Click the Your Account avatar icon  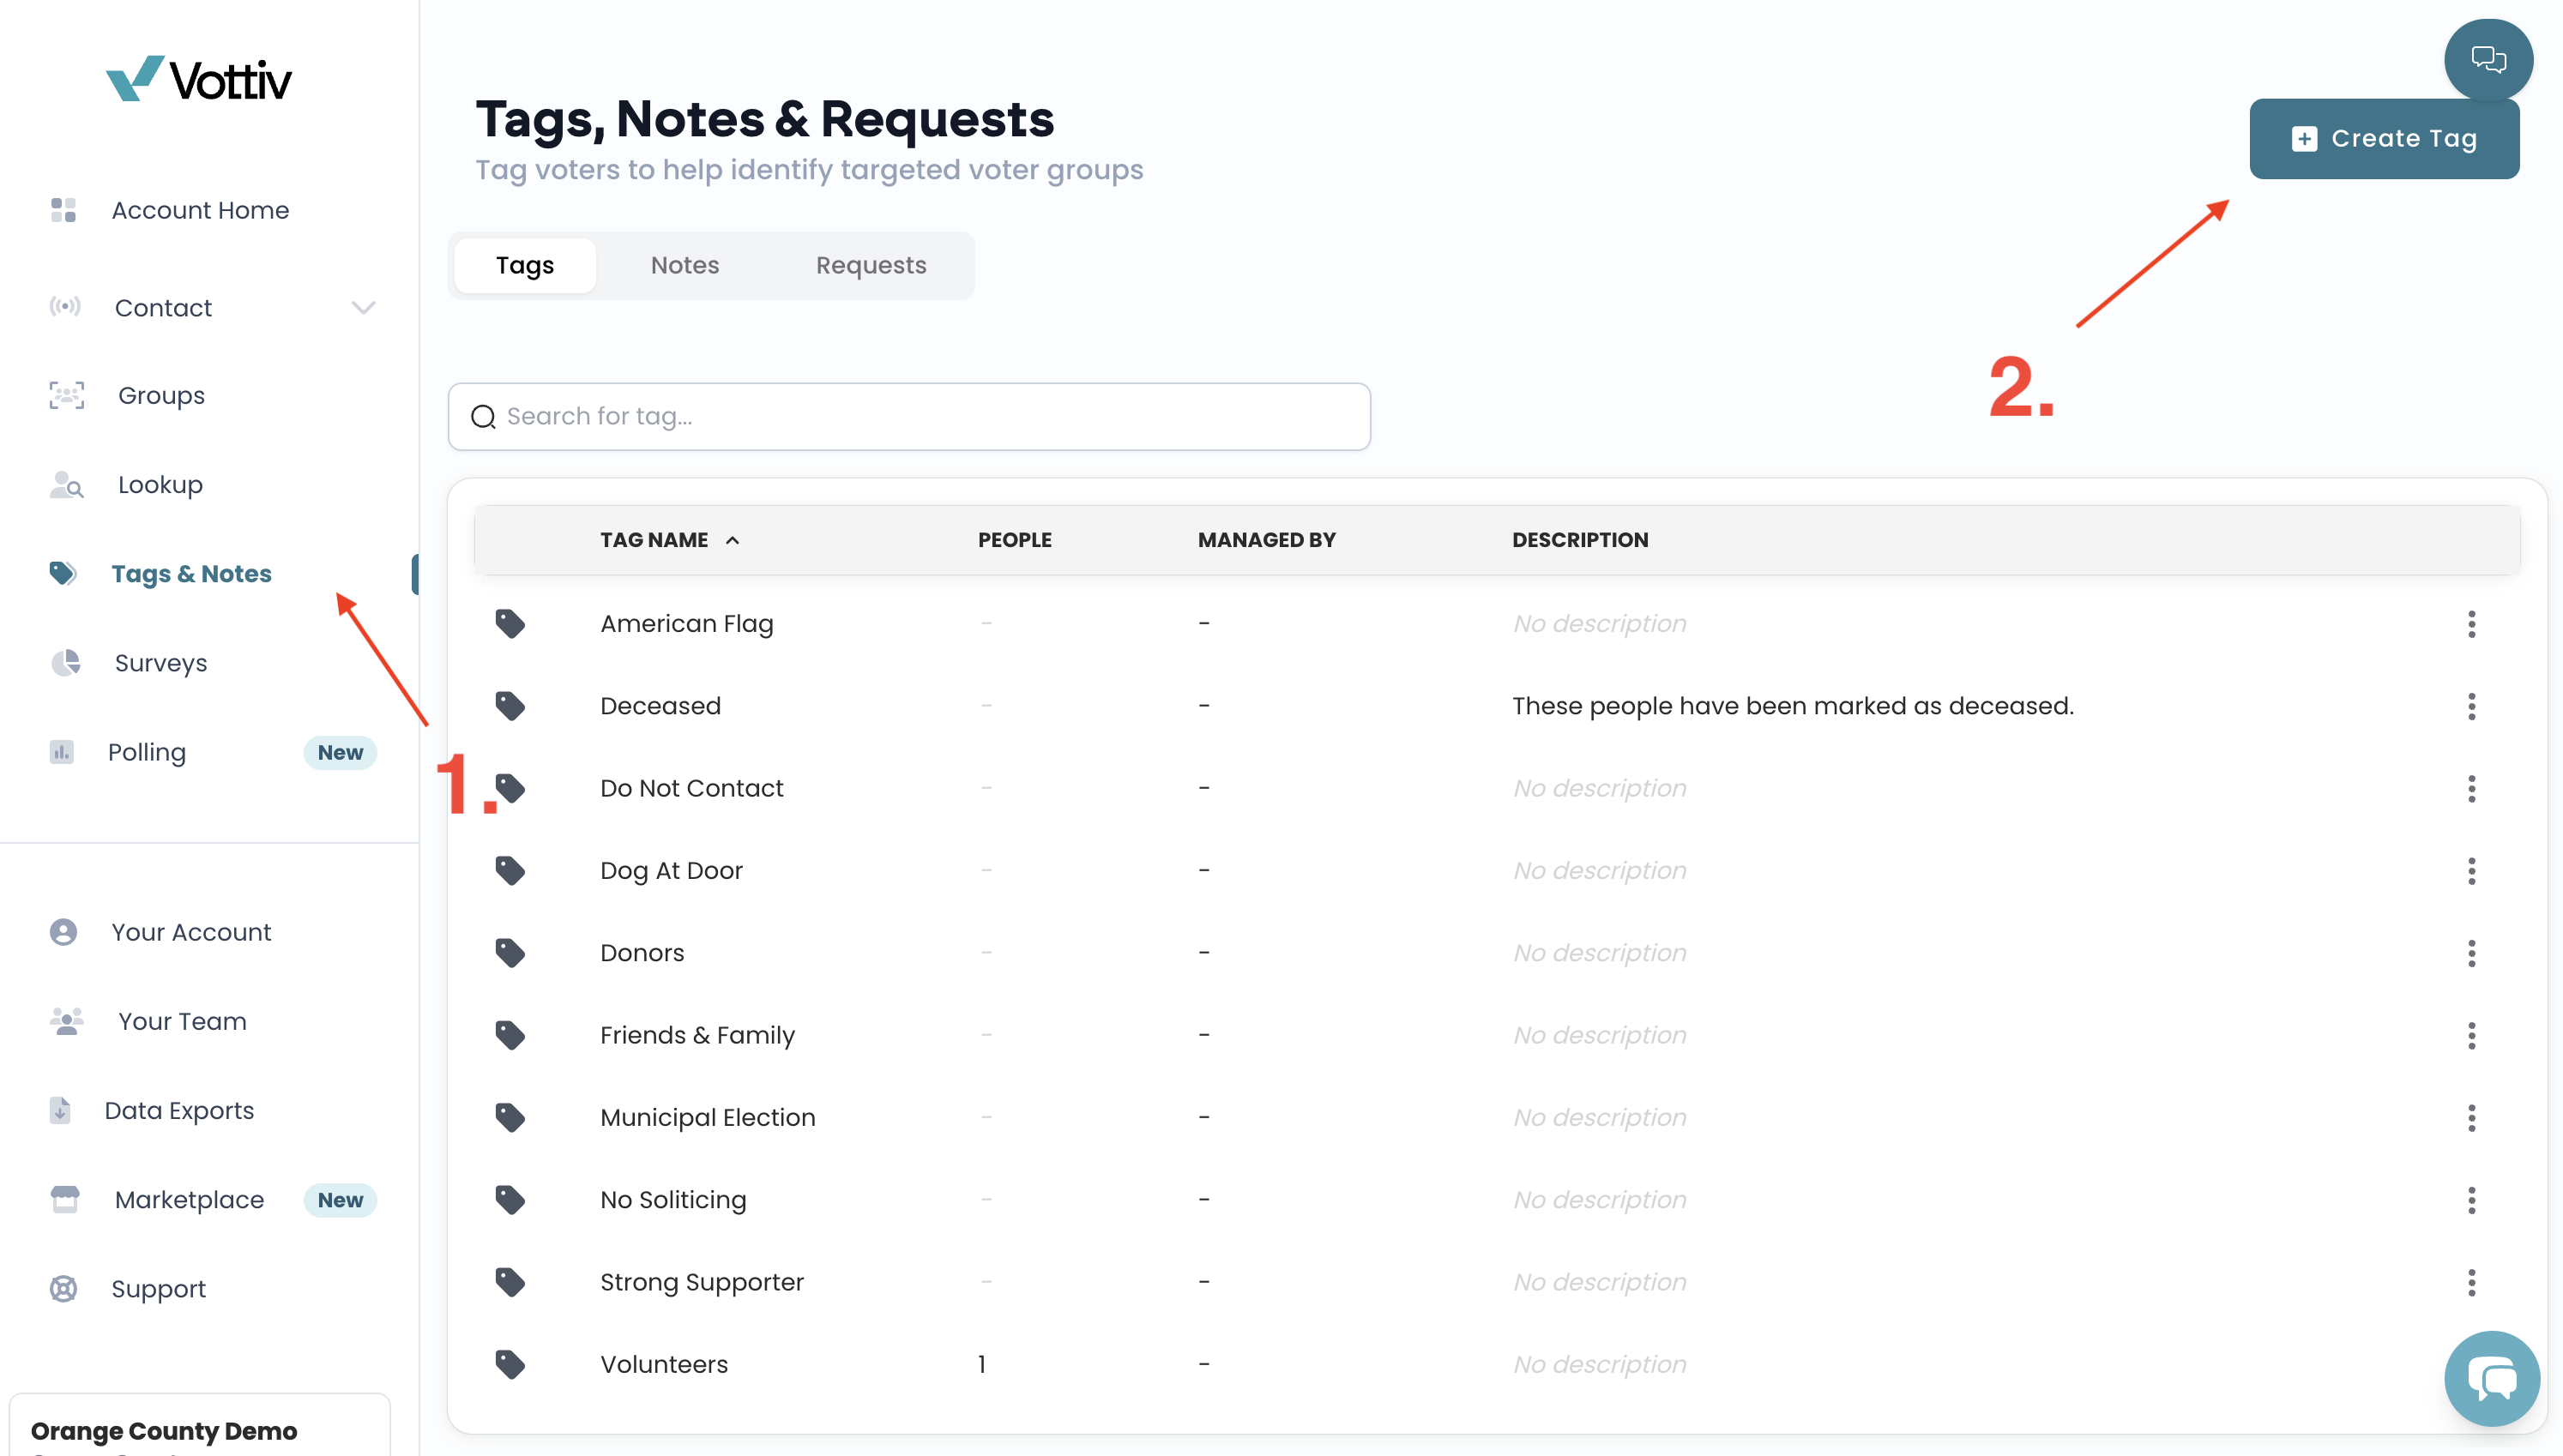click(63, 932)
